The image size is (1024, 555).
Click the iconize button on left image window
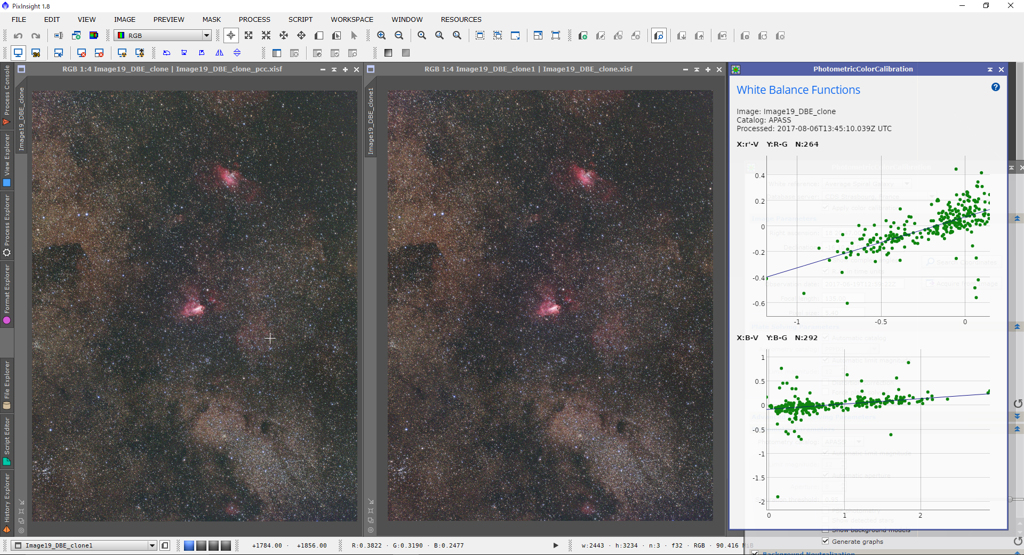[323, 69]
